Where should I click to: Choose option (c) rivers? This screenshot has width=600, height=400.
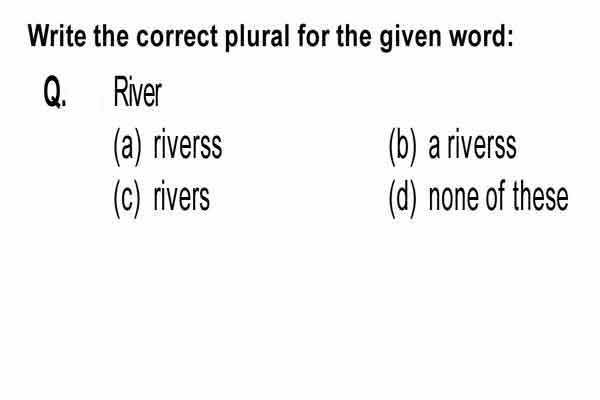point(161,199)
